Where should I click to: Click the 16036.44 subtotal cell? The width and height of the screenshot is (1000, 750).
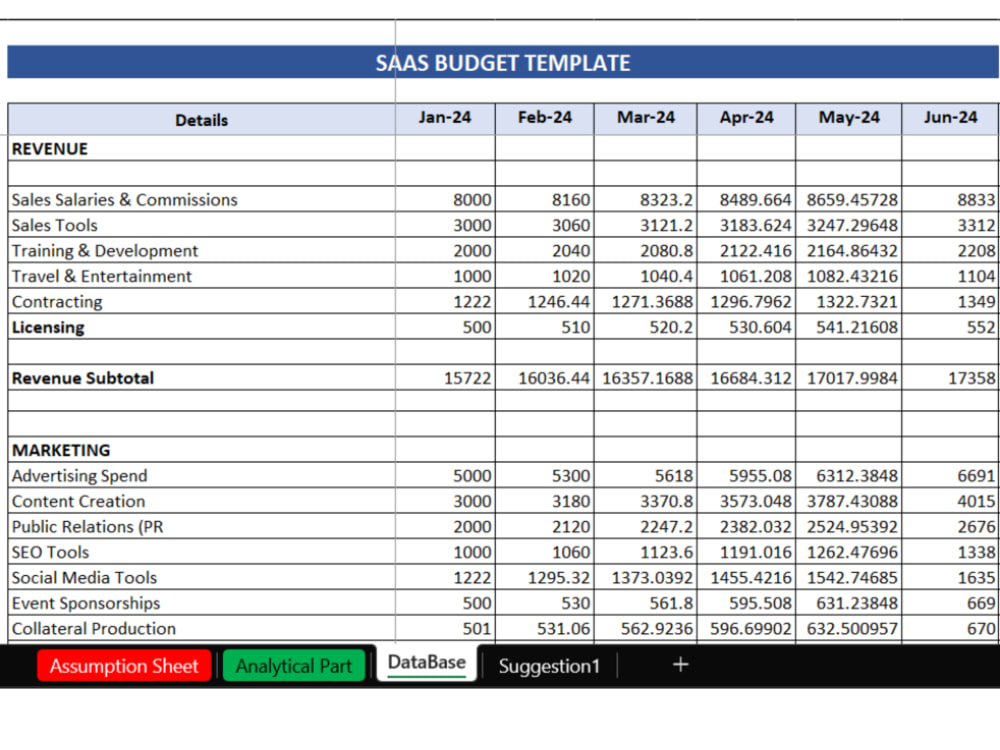[545, 378]
